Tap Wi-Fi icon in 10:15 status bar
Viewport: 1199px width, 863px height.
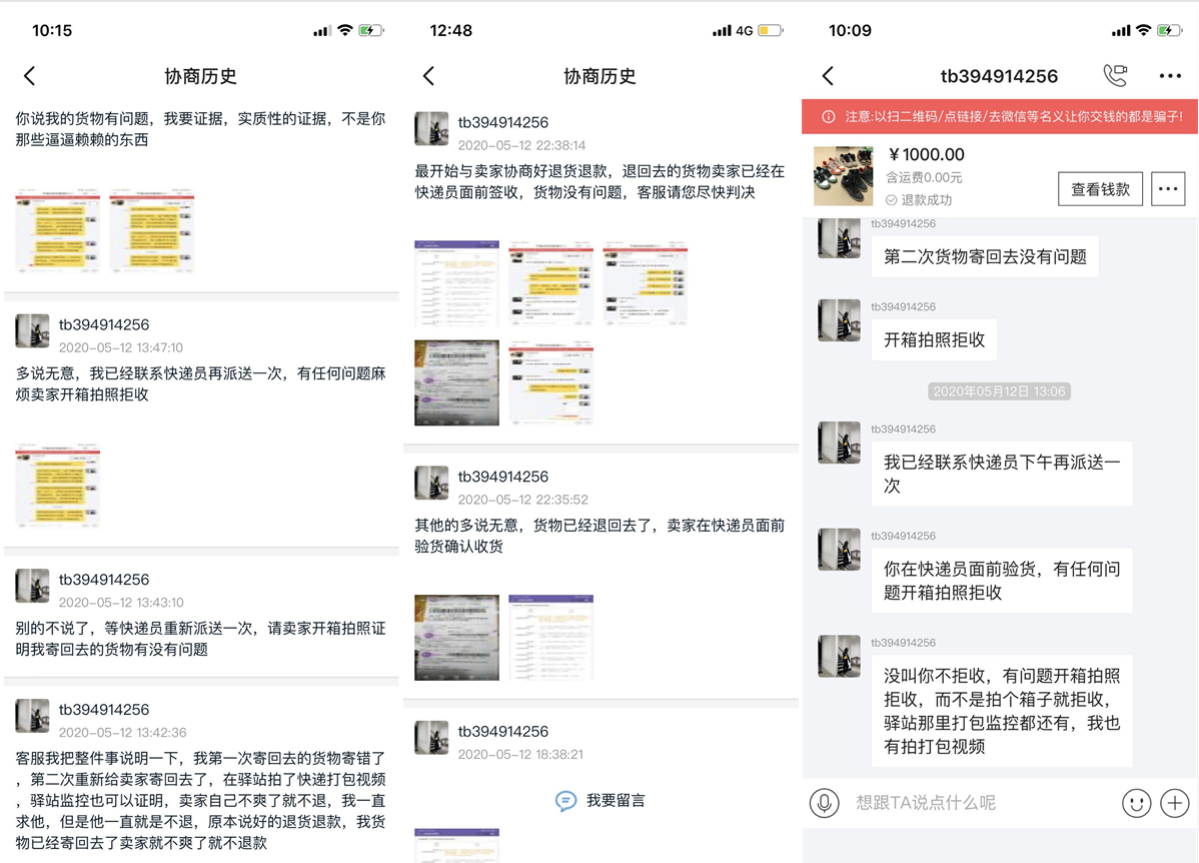(345, 31)
